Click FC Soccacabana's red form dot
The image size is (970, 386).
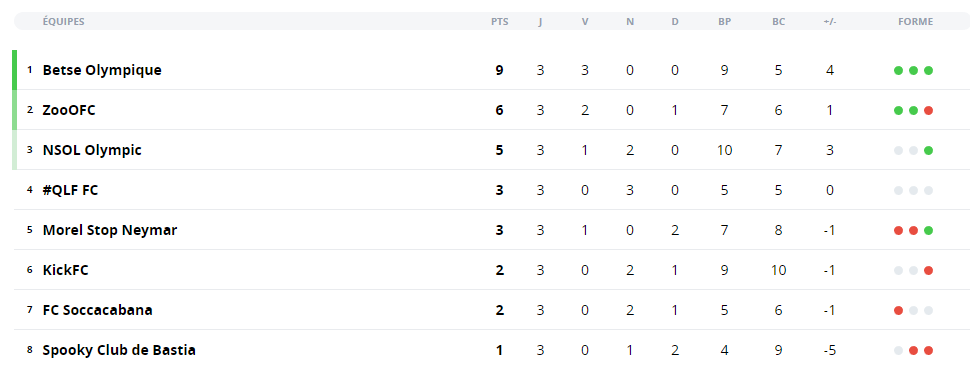click(898, 311)
